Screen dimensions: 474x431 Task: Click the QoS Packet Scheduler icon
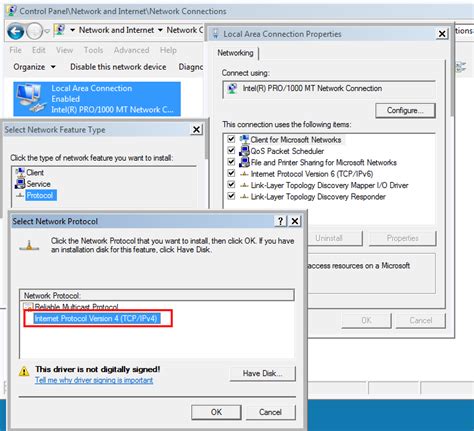tap(244, 151)
